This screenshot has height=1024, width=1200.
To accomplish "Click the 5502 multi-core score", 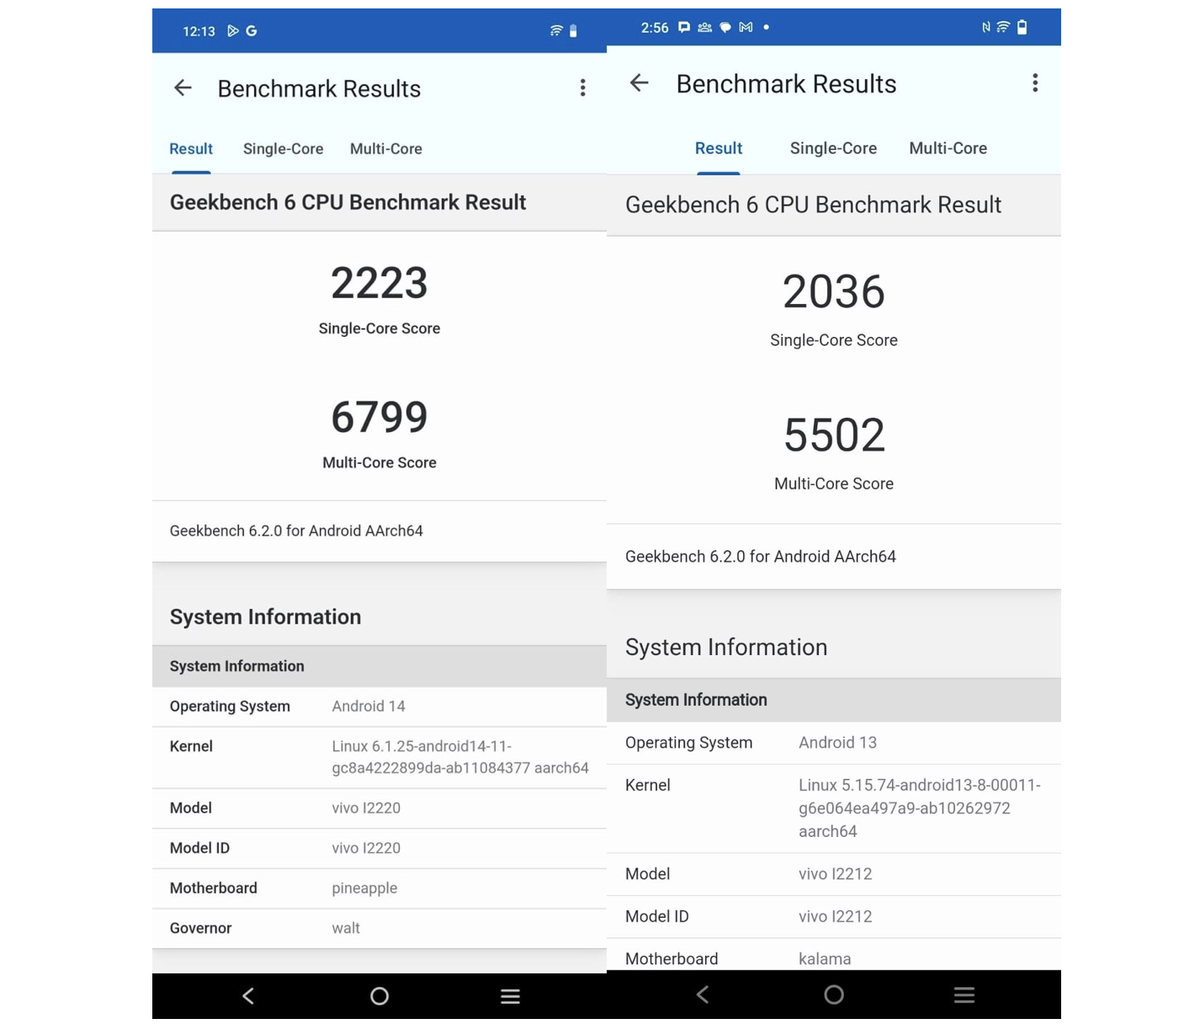I will tap(834, 435).
